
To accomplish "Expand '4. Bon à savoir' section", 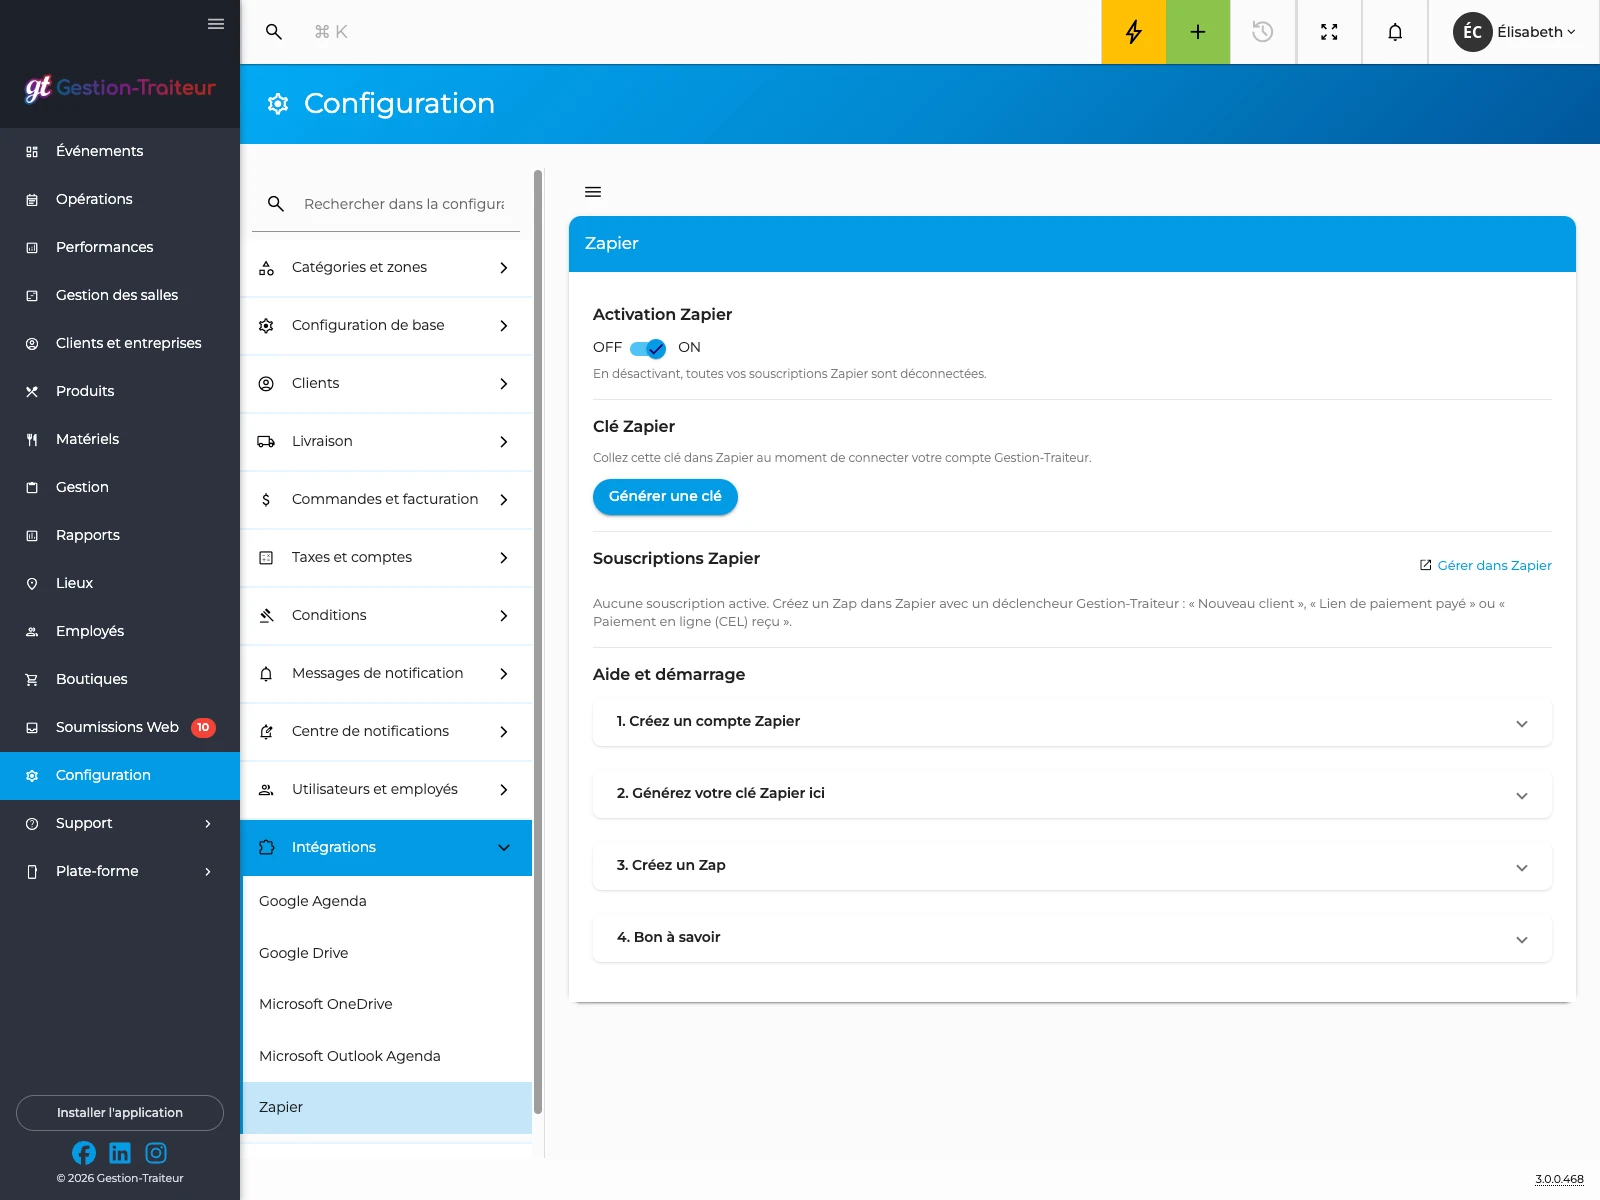I will tap(1072, 938).
